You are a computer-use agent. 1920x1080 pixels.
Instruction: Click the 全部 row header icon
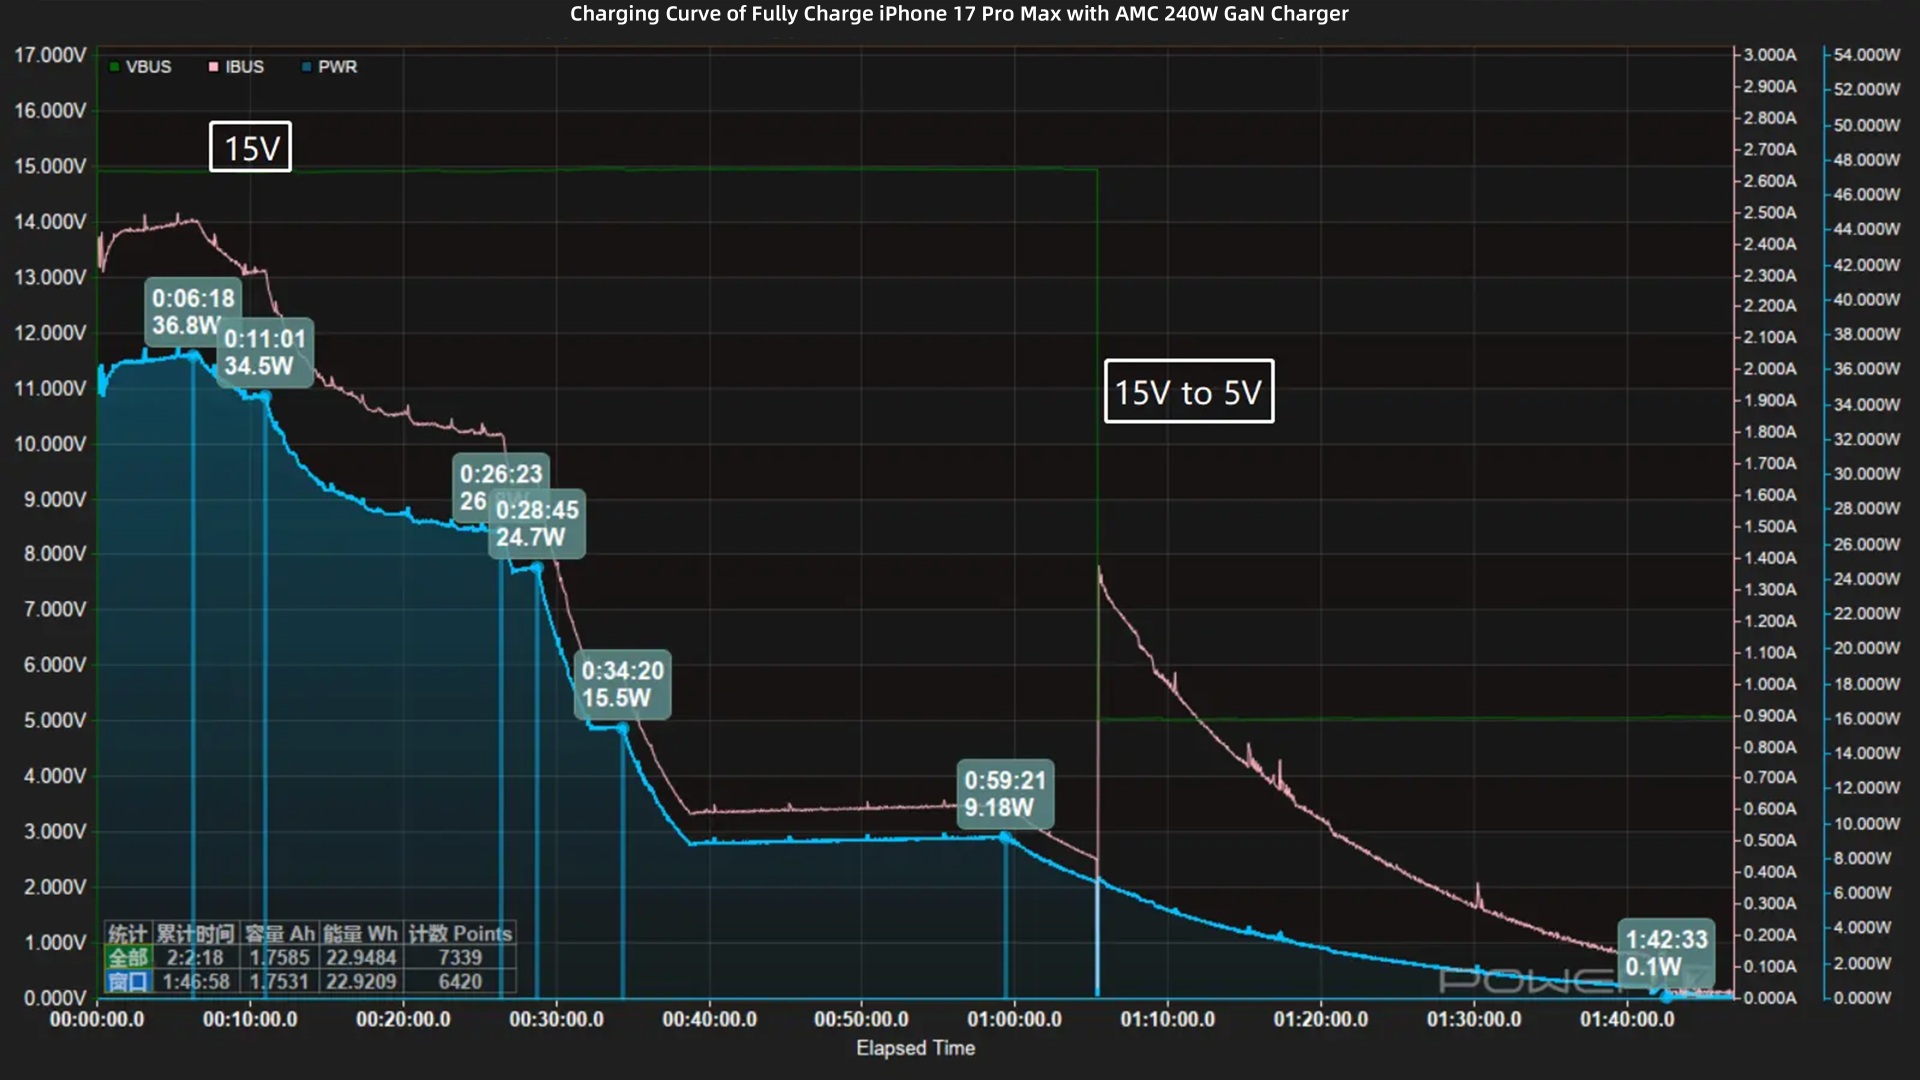click(x=130, y=957)
